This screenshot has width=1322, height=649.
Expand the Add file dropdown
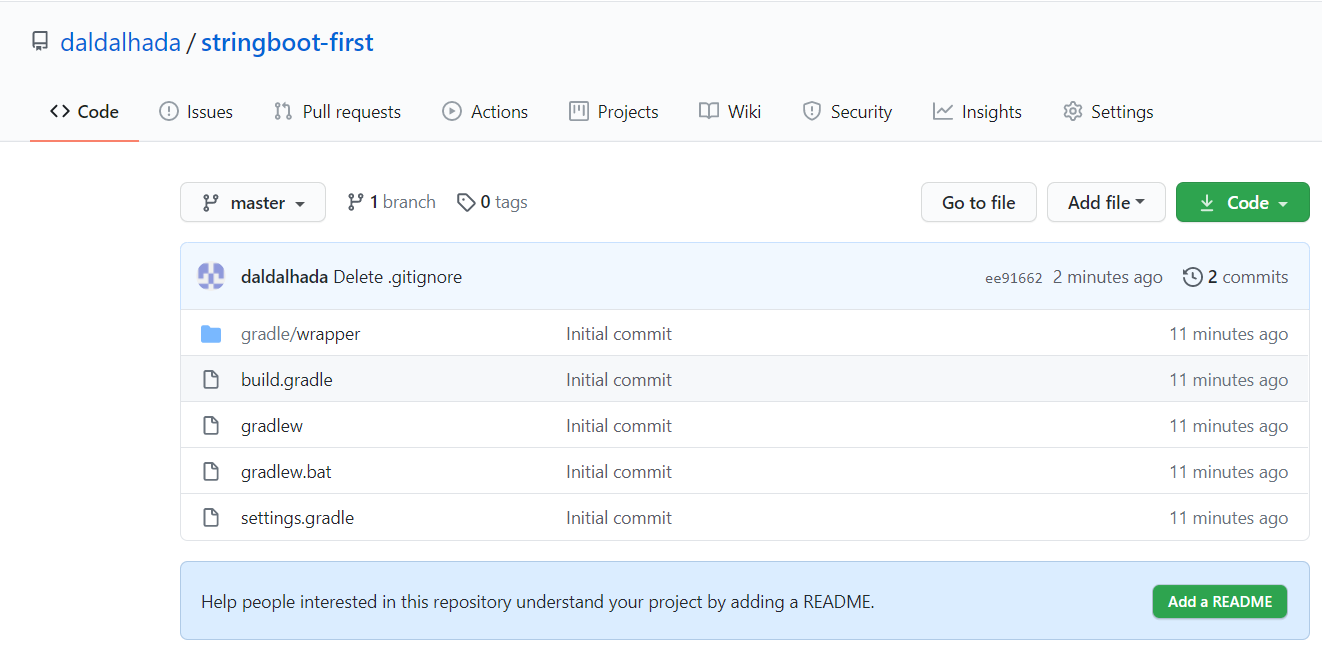tap(1106, 202)
